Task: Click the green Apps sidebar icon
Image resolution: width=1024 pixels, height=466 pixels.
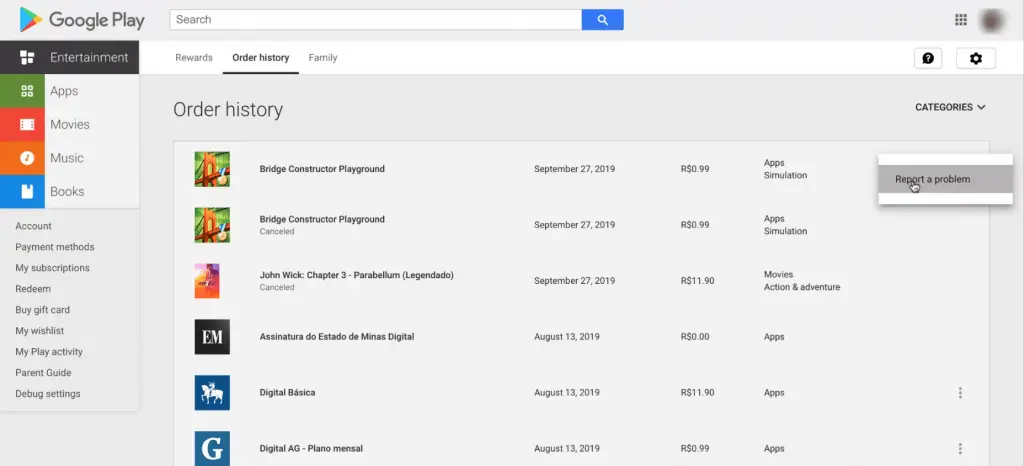Action: click(x=27, y=91)
